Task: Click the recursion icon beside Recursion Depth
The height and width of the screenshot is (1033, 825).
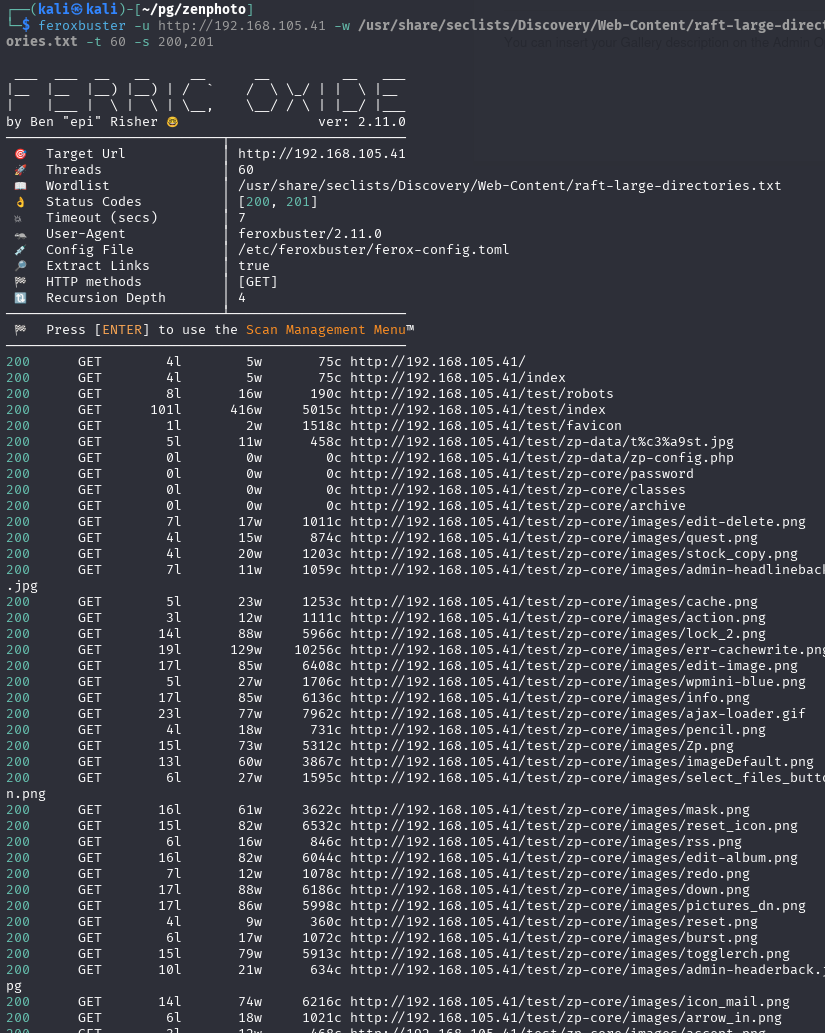Action: pyautogui.click(x=20, y=298)
